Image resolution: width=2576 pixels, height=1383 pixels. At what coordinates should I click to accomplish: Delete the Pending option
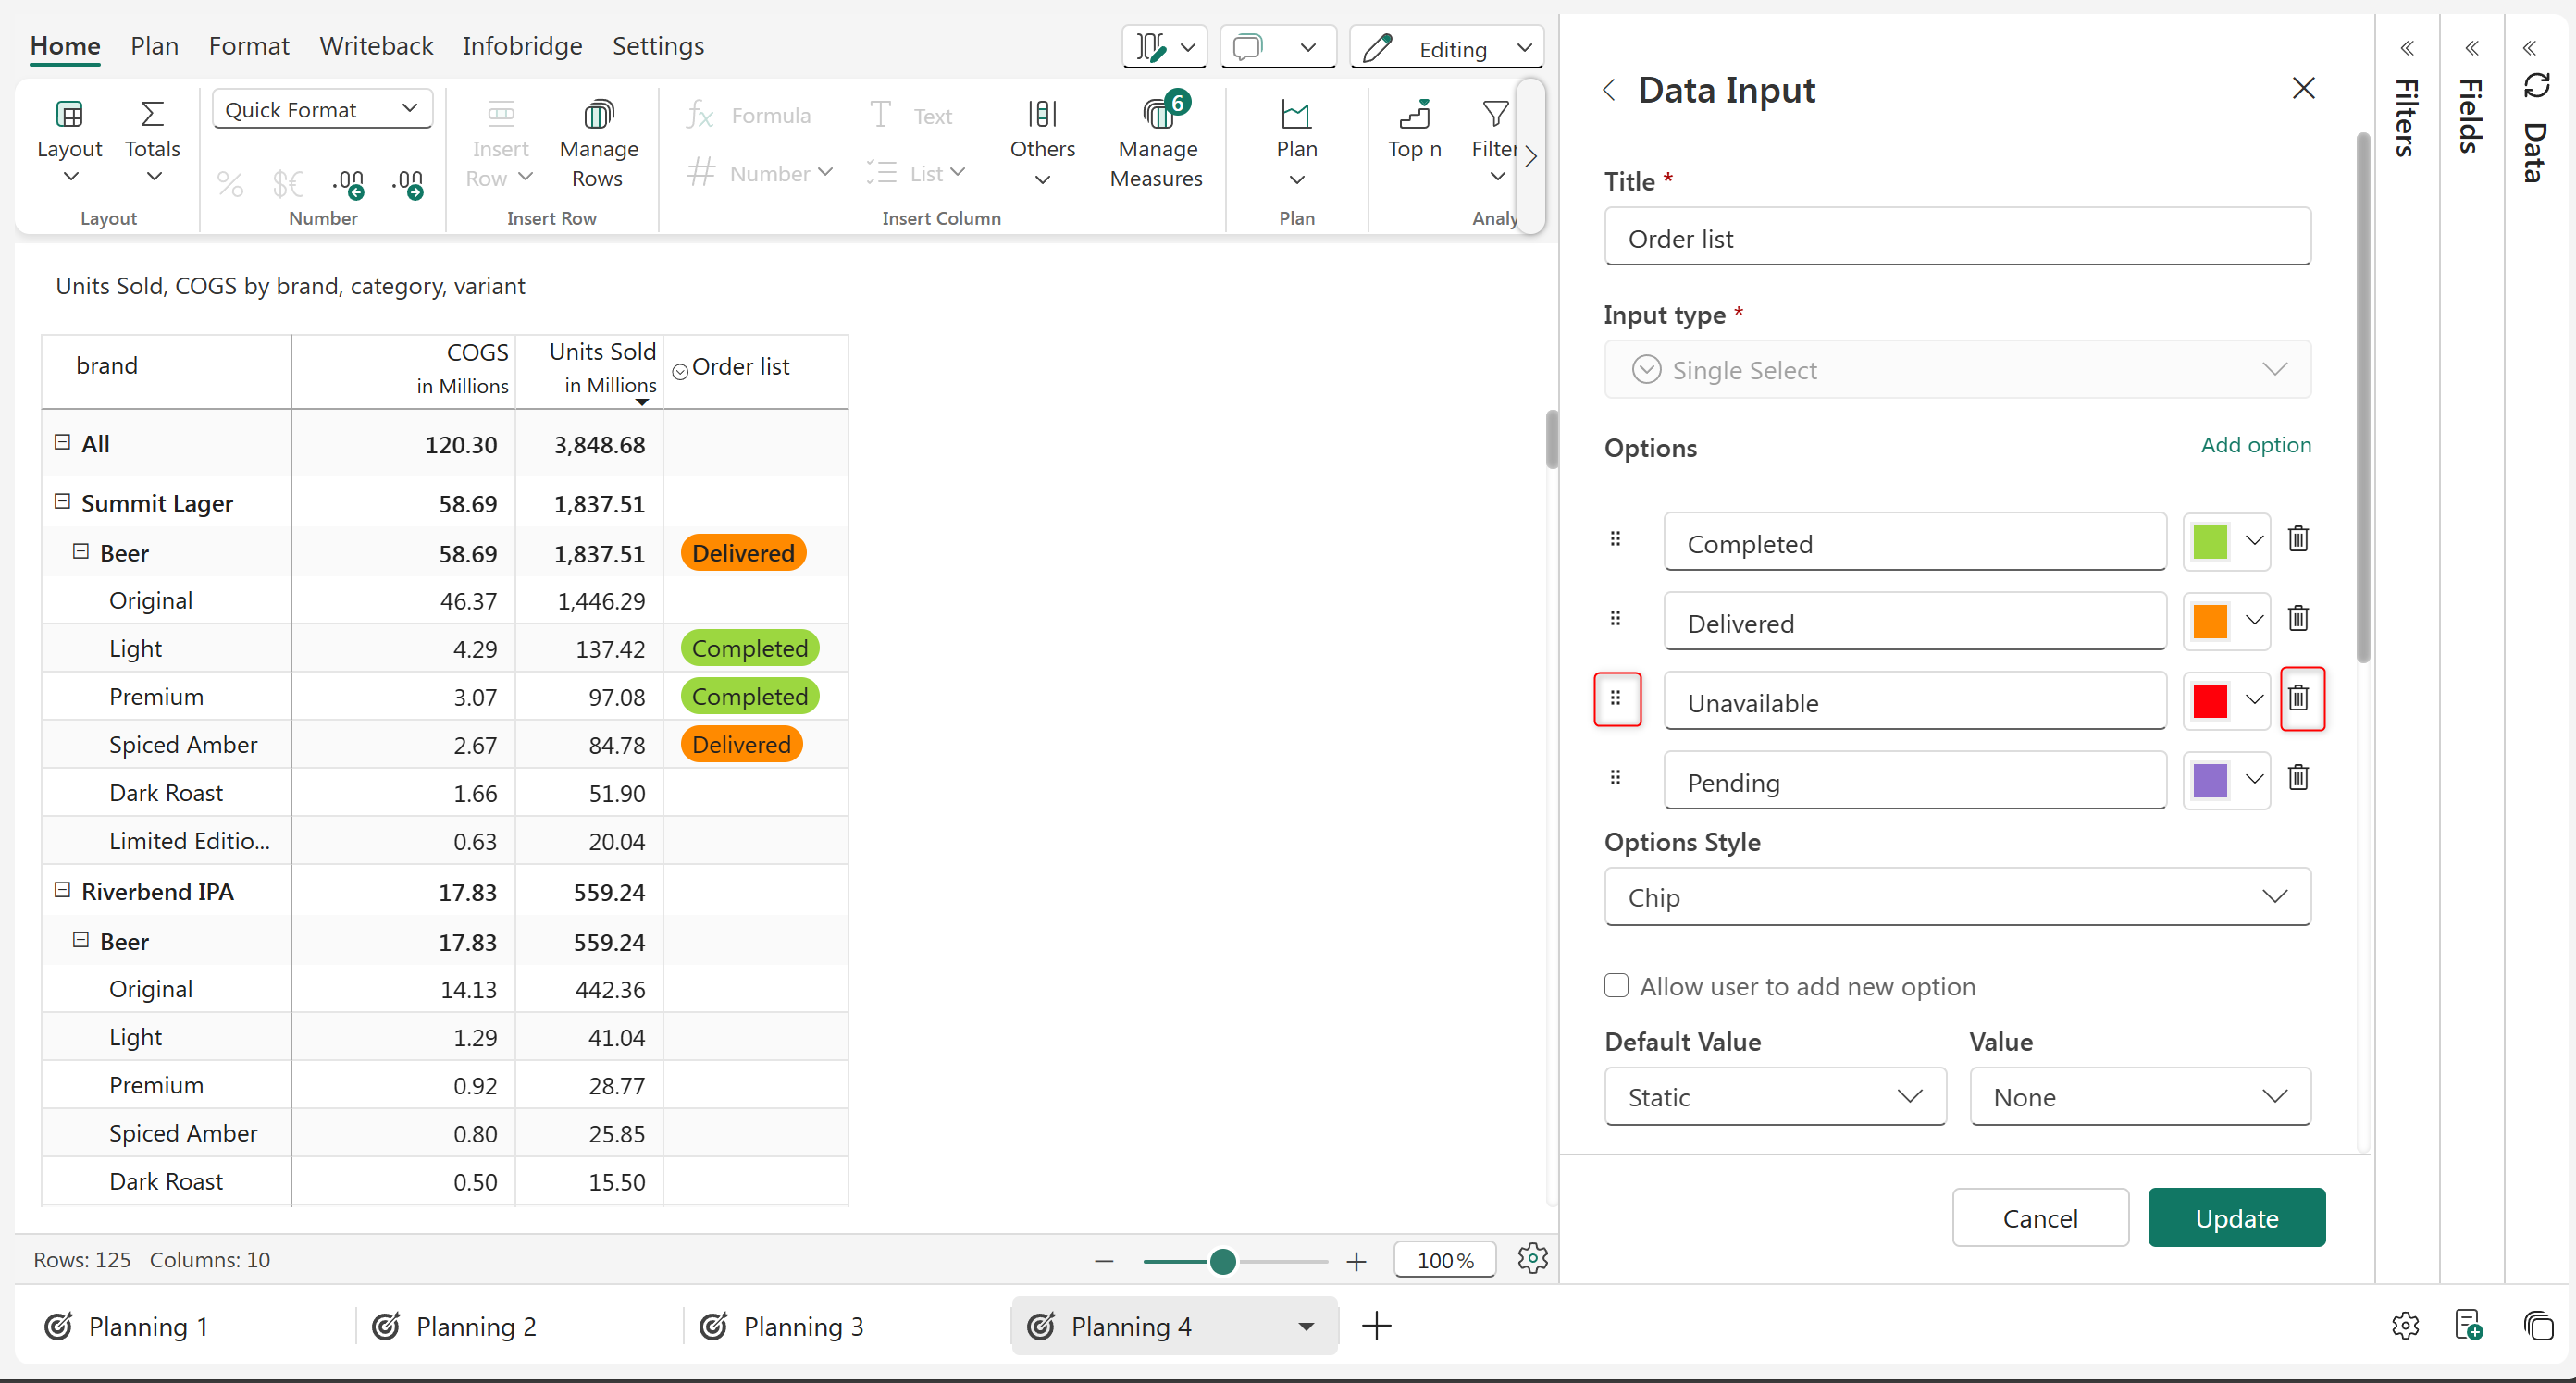2298,778
